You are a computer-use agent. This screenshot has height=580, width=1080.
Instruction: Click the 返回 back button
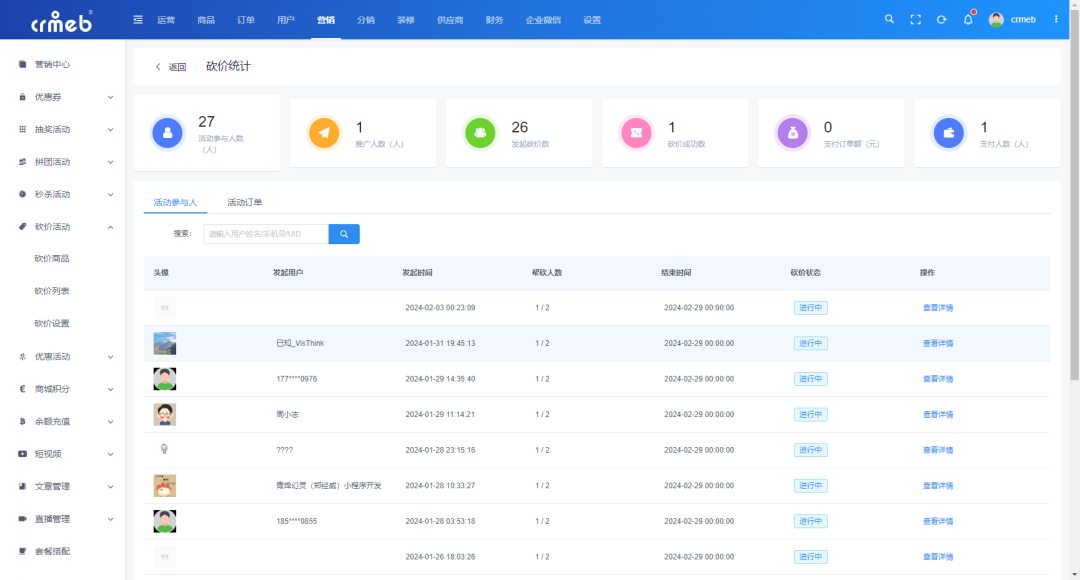(x=170, y=65)
